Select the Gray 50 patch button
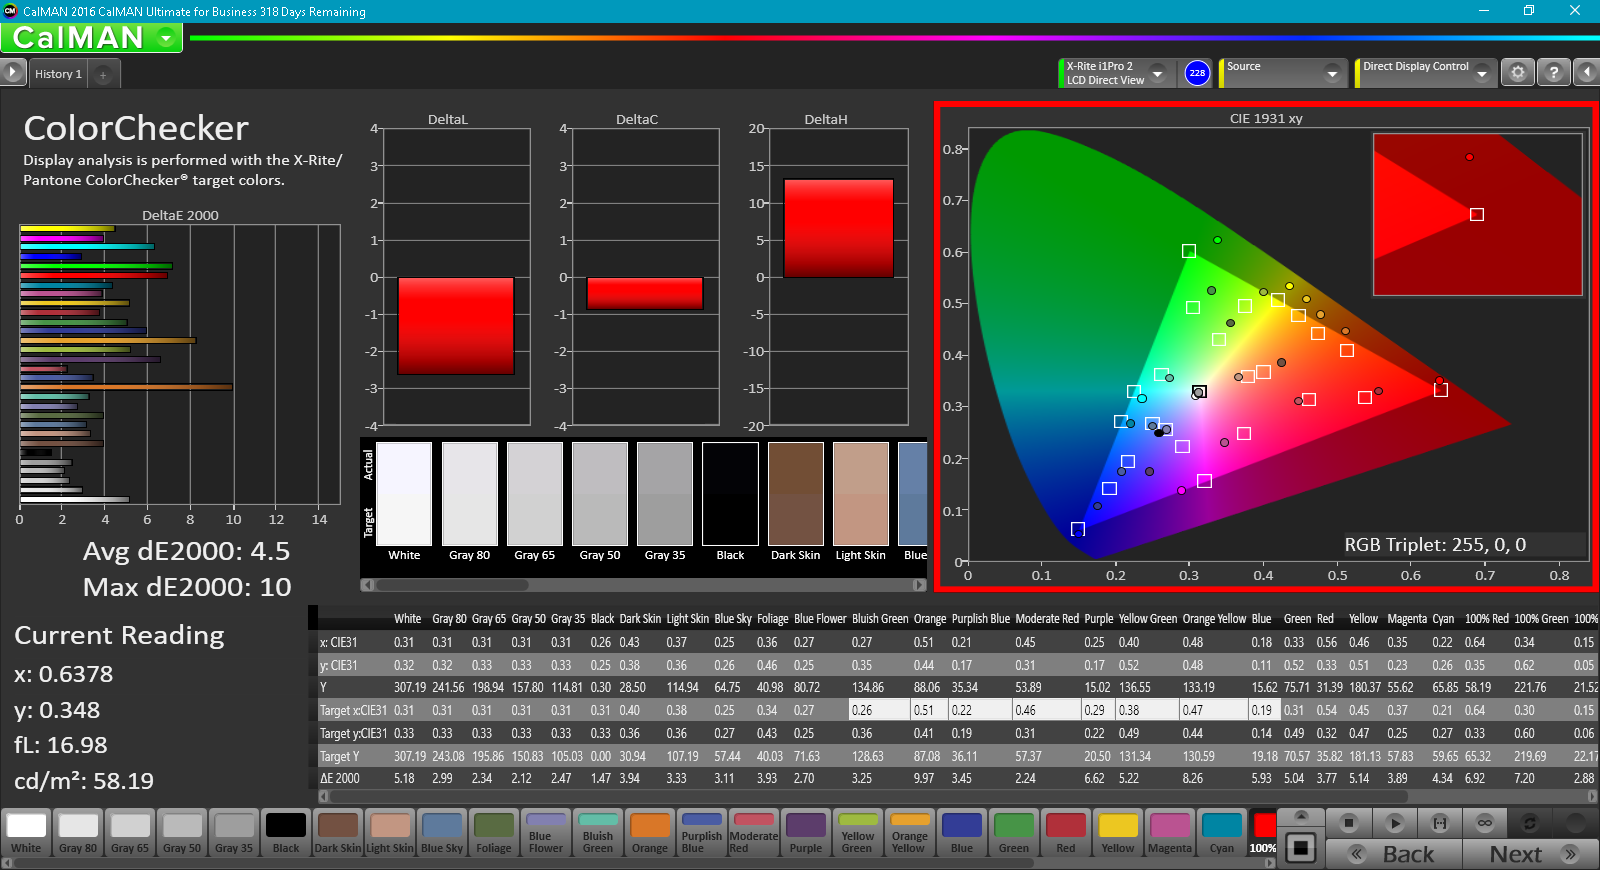1600x870 pixels. (x=182, y=832)
